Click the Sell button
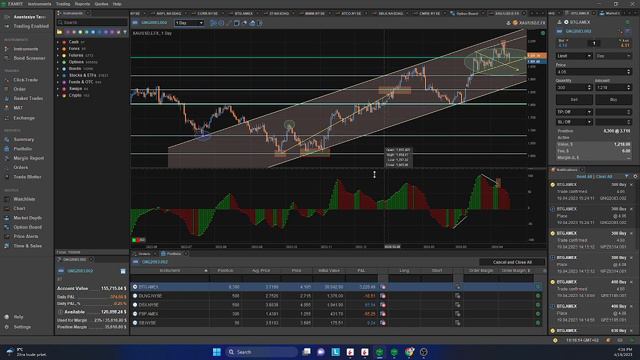The height and width of the screenshot is (360, 640). pos(574,100)
